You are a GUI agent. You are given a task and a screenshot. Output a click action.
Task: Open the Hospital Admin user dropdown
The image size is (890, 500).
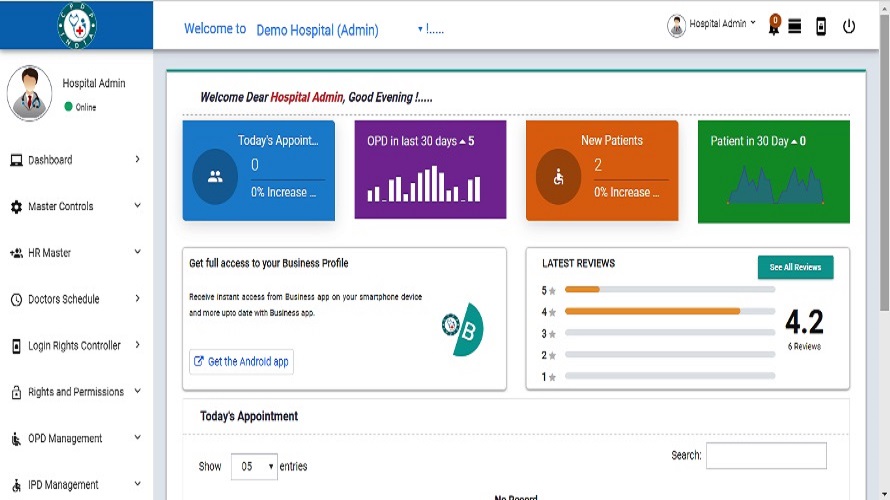(x=712, y=25)
